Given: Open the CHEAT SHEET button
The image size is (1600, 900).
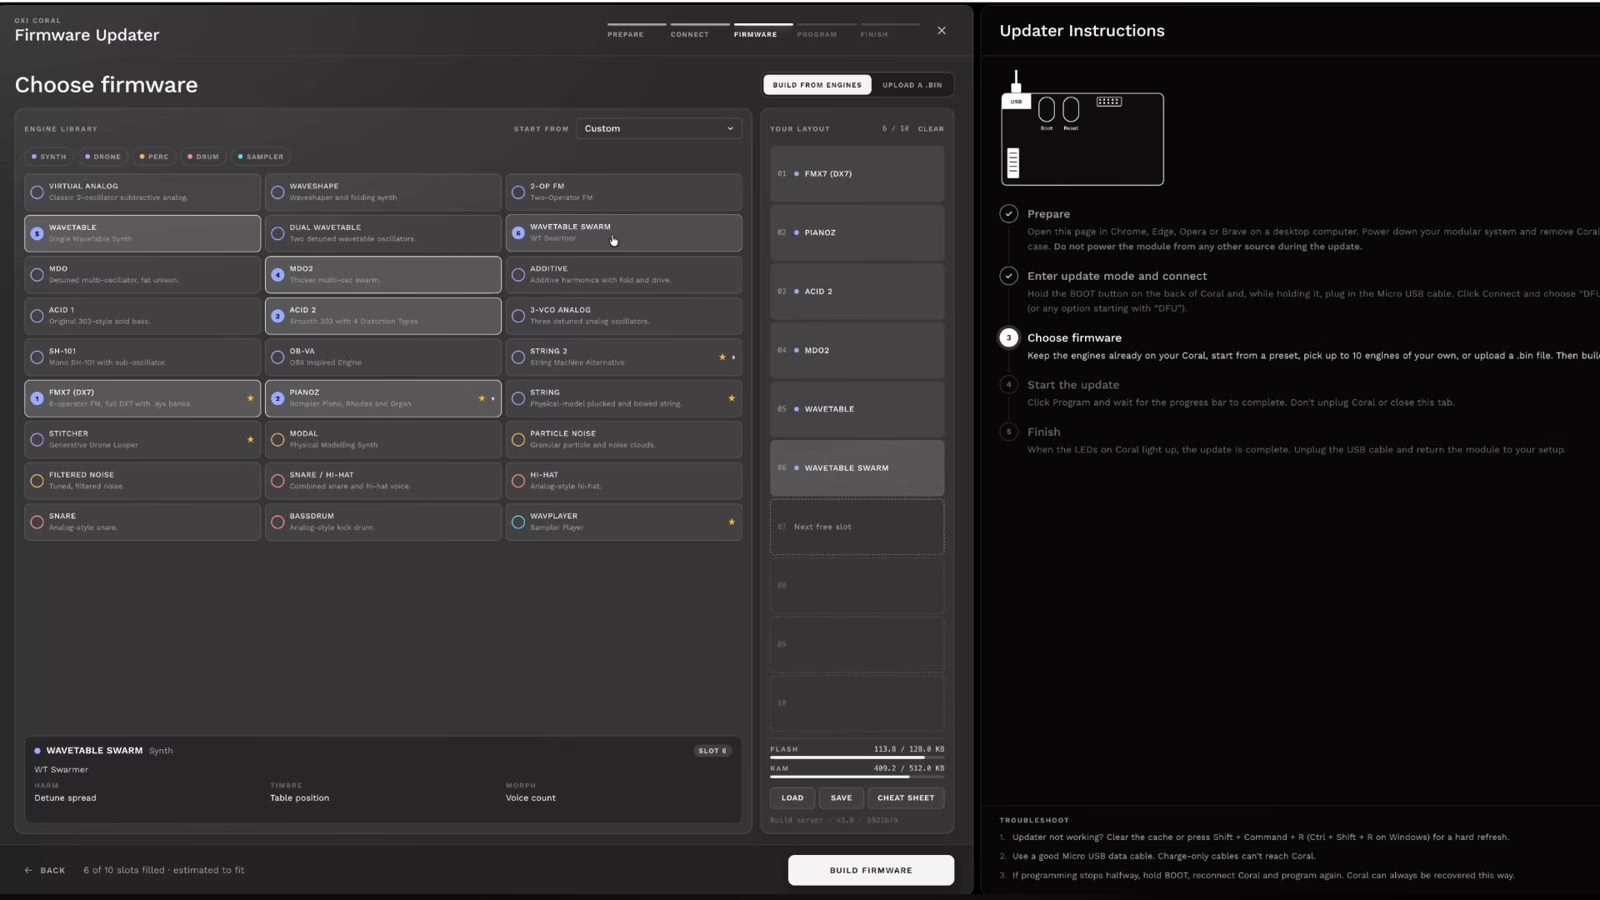Looking at the screenshot, I should click(x=906, y=798).
